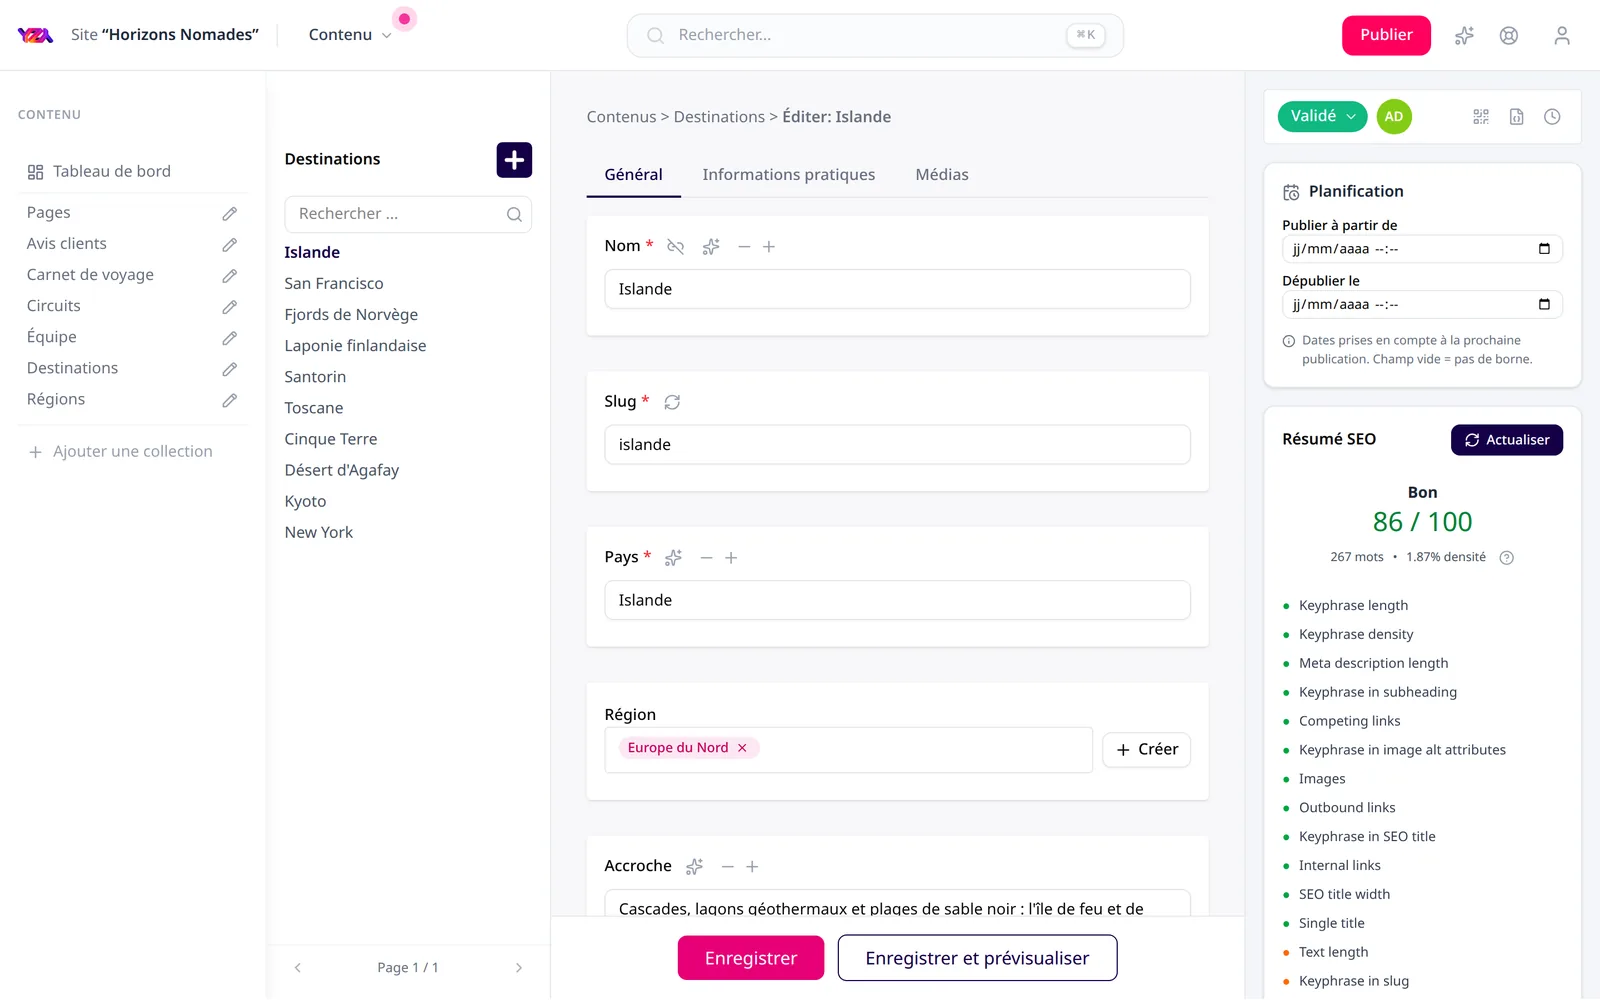Click the unlink translation icon beside Nom
Viewport: 1600px width, 1000px height.
click(676, 247)
